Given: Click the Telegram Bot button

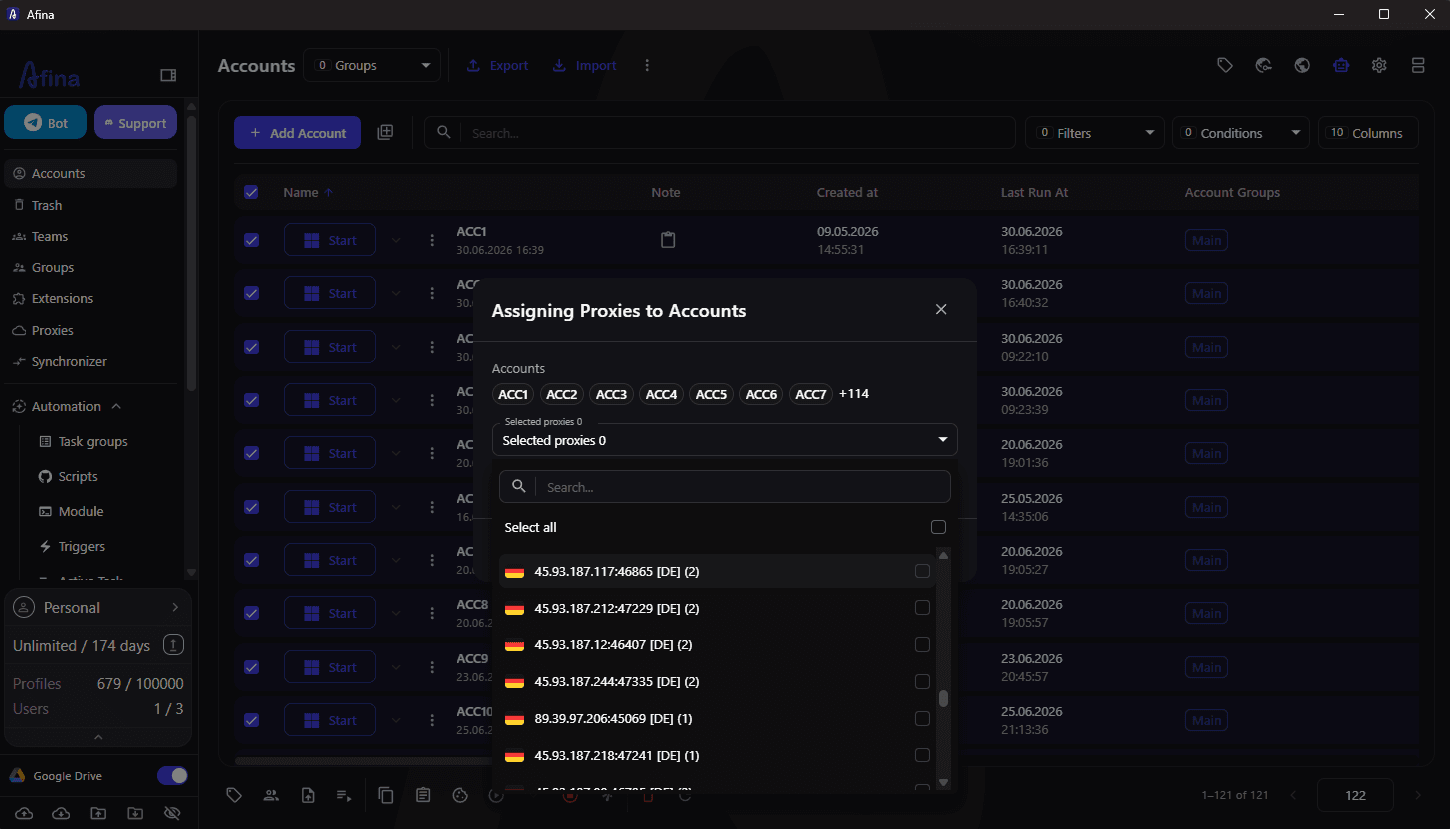Looking at the screenshot, I should pyautogui.click(x=46, y=122).
